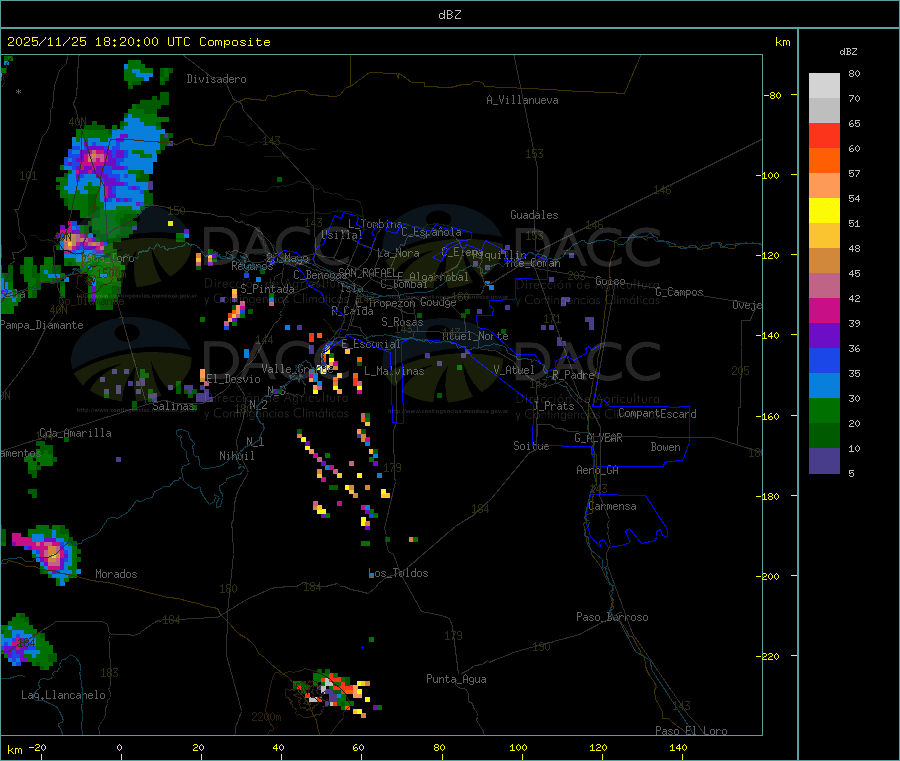This screenshot has height=761, width=900.
Task: Select the gray 80 dBZ legend swatch
Action: tap(824, 86)
